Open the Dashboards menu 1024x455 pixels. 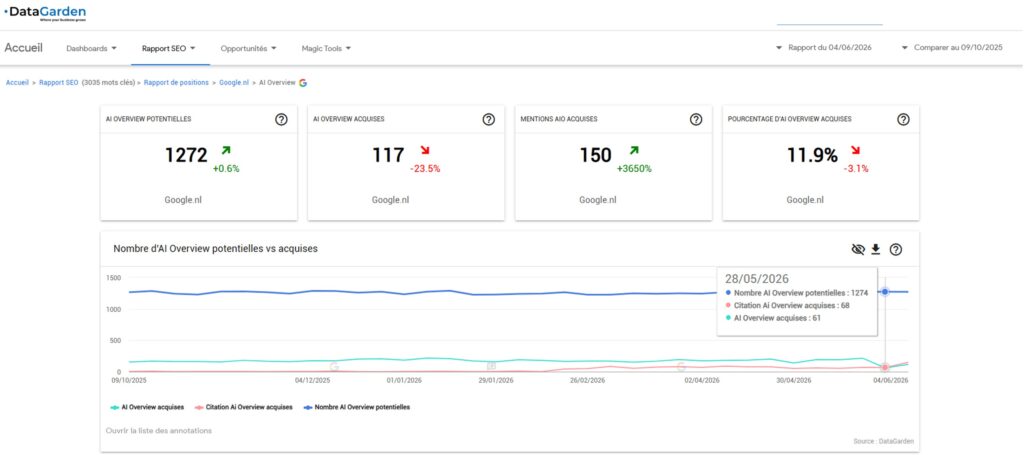[x=91, y=48]
